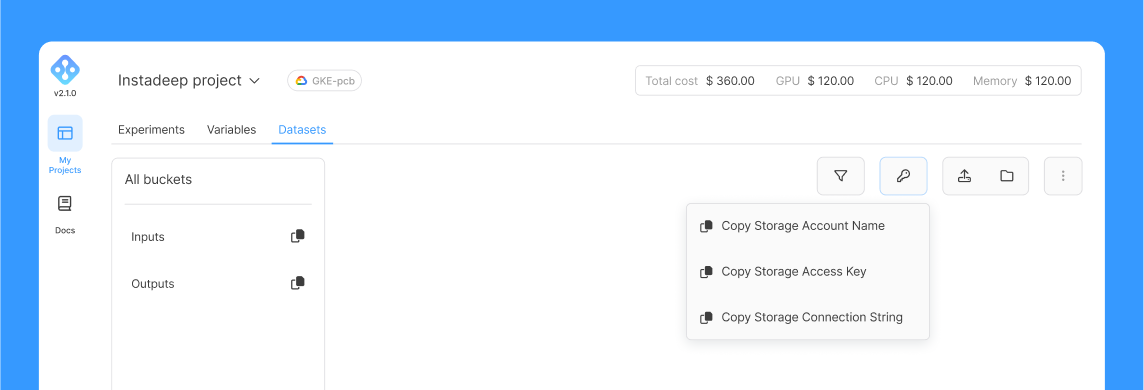This screenshot has width=1144, height=390.
Task: Choose Copy Storage Account Name menu item
Action: [x=808, y=226]
